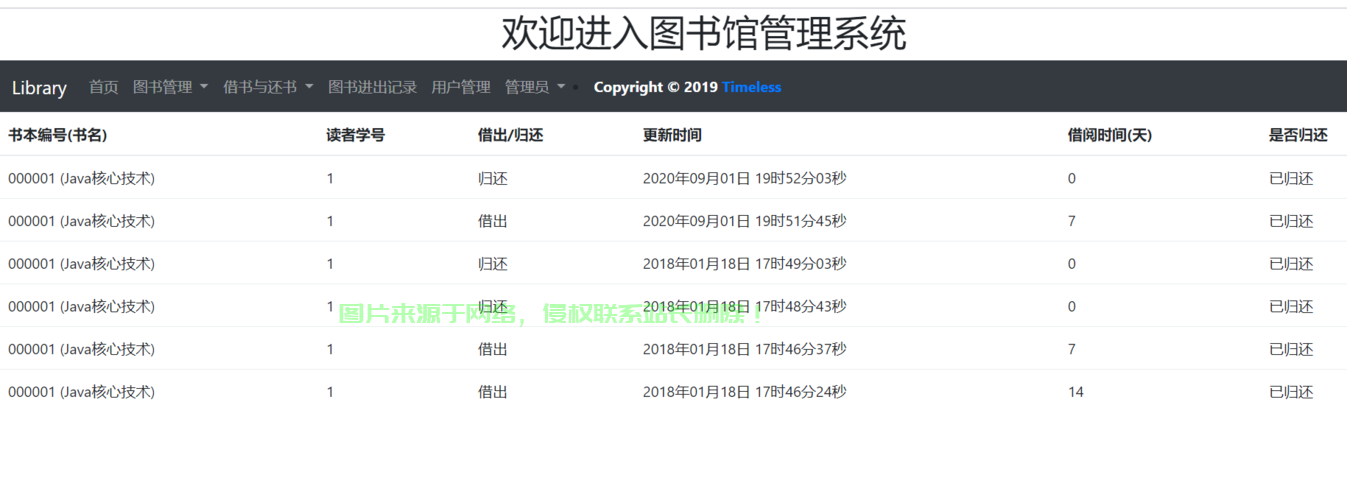Click the 欢迎进入图书馆管理系统 page title
The width and height of the screenshot is (1347, 500).
point(703,33)
